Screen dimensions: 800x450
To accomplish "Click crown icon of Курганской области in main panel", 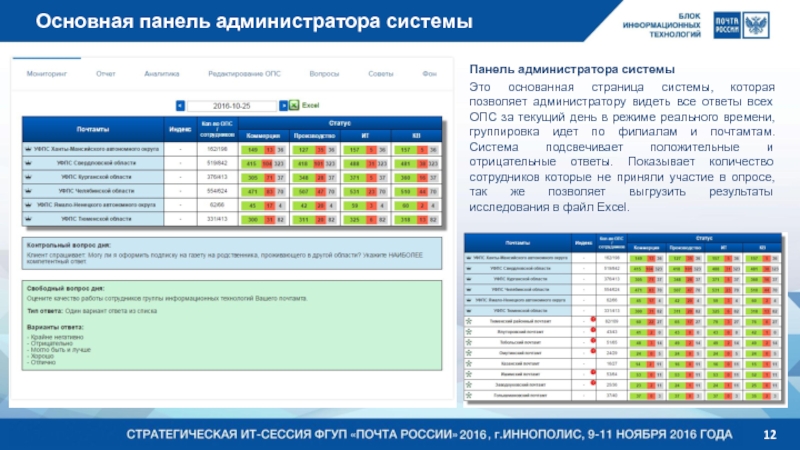I will coord(28,177).
